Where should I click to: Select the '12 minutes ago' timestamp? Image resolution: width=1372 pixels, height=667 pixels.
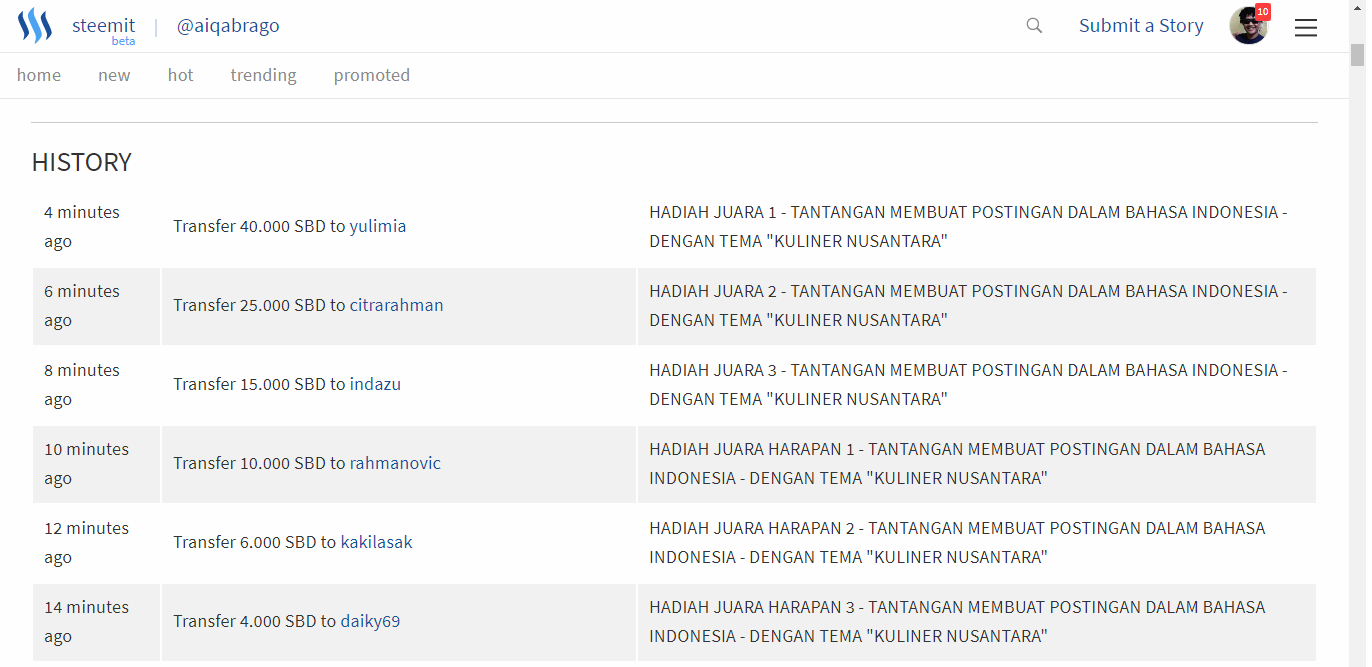tap(86, 542)
